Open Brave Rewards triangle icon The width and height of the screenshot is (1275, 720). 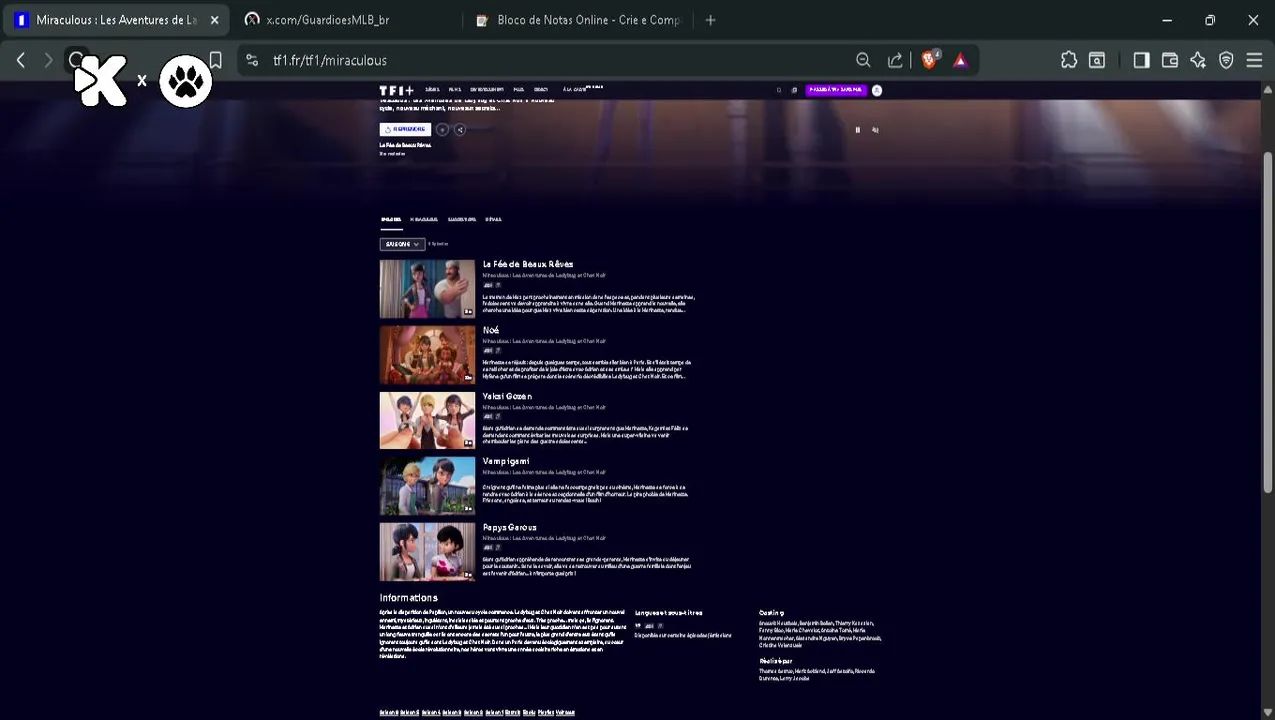(x=960, y=60)
